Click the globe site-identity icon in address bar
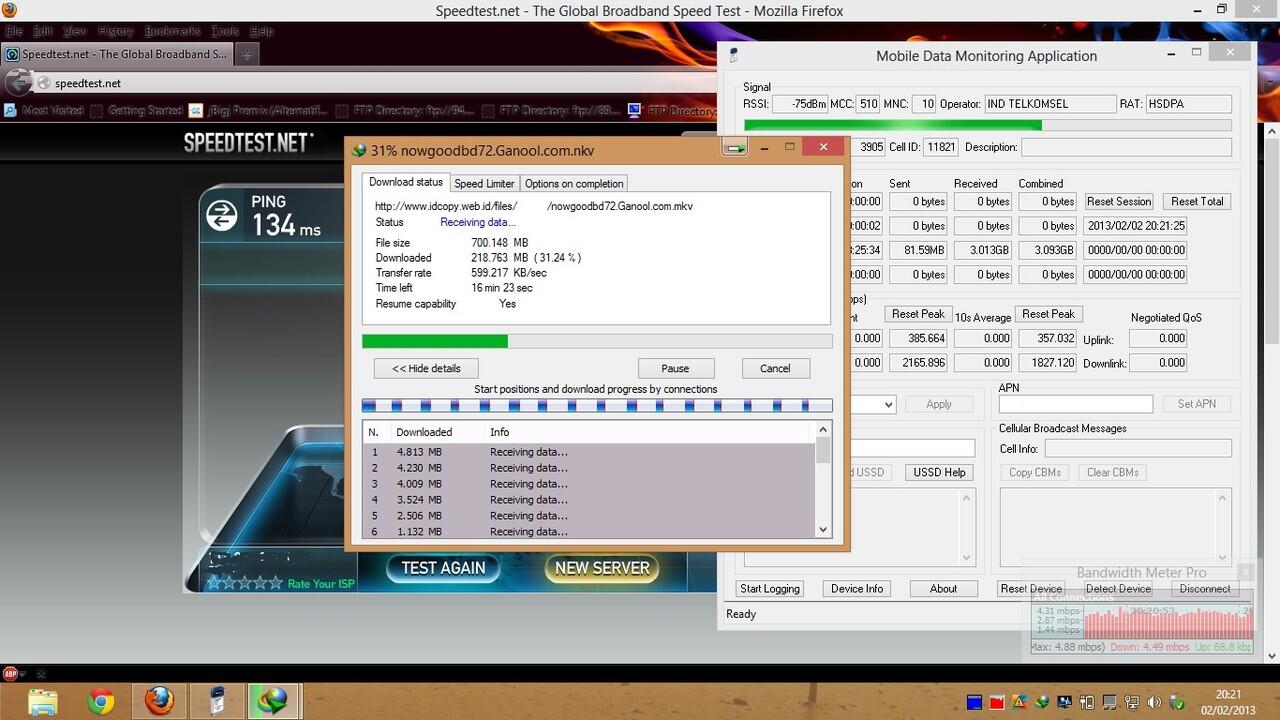The image size is (1280, 720). (x=43, y=84)
